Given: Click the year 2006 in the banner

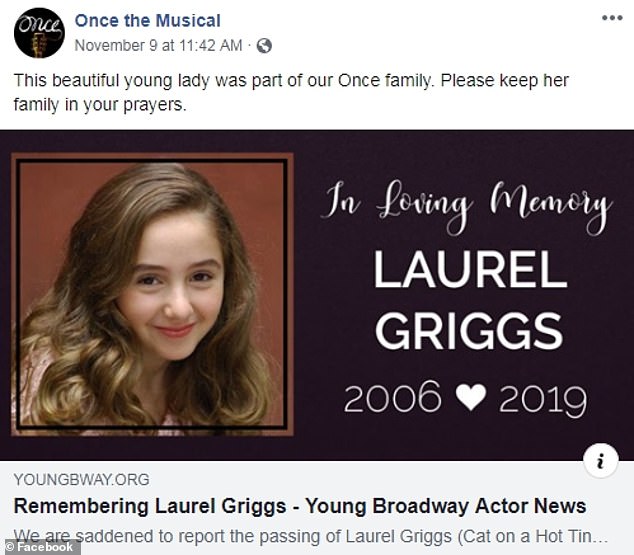Looking at the screenshot, I should [x=392, y=399].
